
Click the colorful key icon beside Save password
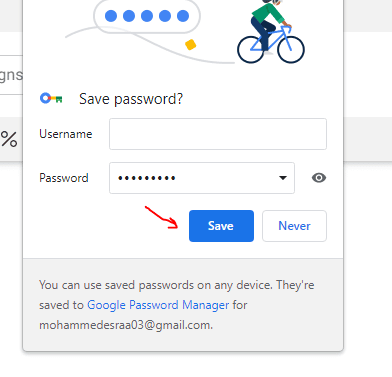click(x=51, y=99)
